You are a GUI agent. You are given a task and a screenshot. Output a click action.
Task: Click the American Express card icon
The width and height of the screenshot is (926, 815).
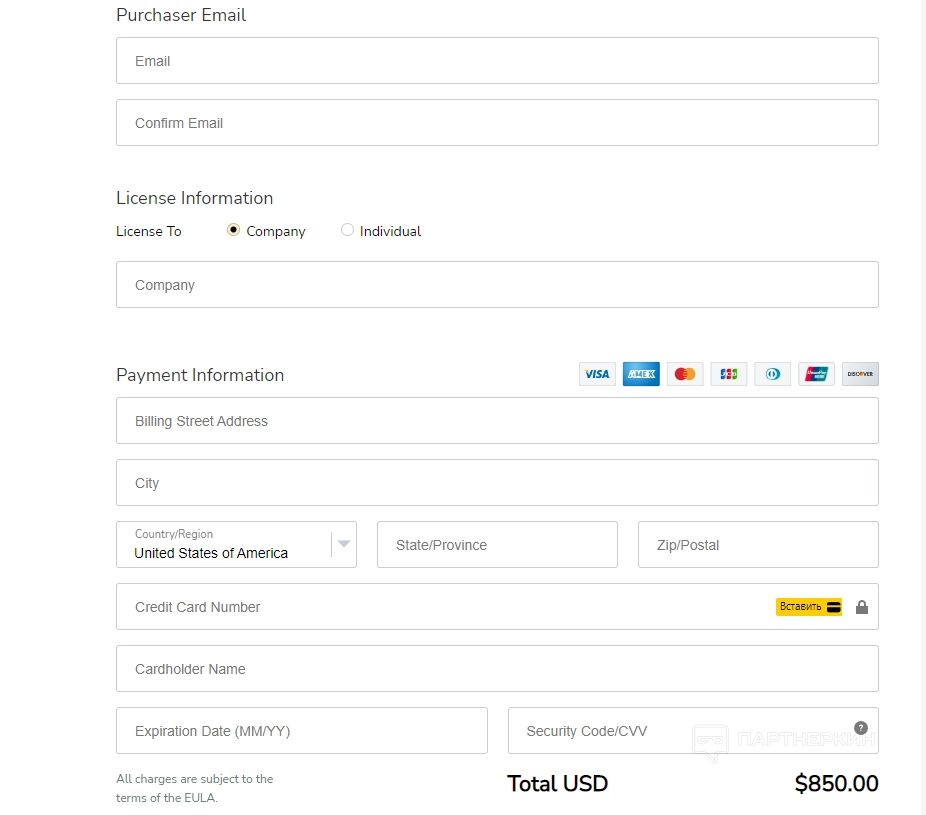pos(641,374)
